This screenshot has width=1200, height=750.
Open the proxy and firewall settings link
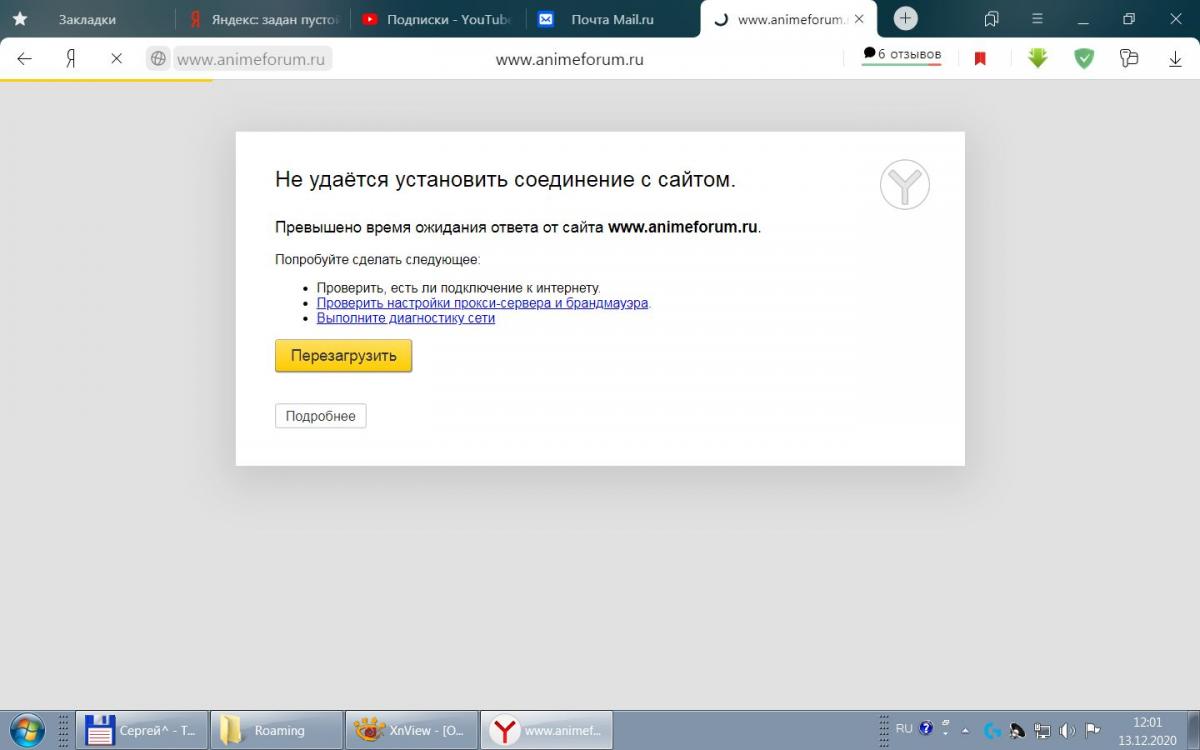pos(482,303)
